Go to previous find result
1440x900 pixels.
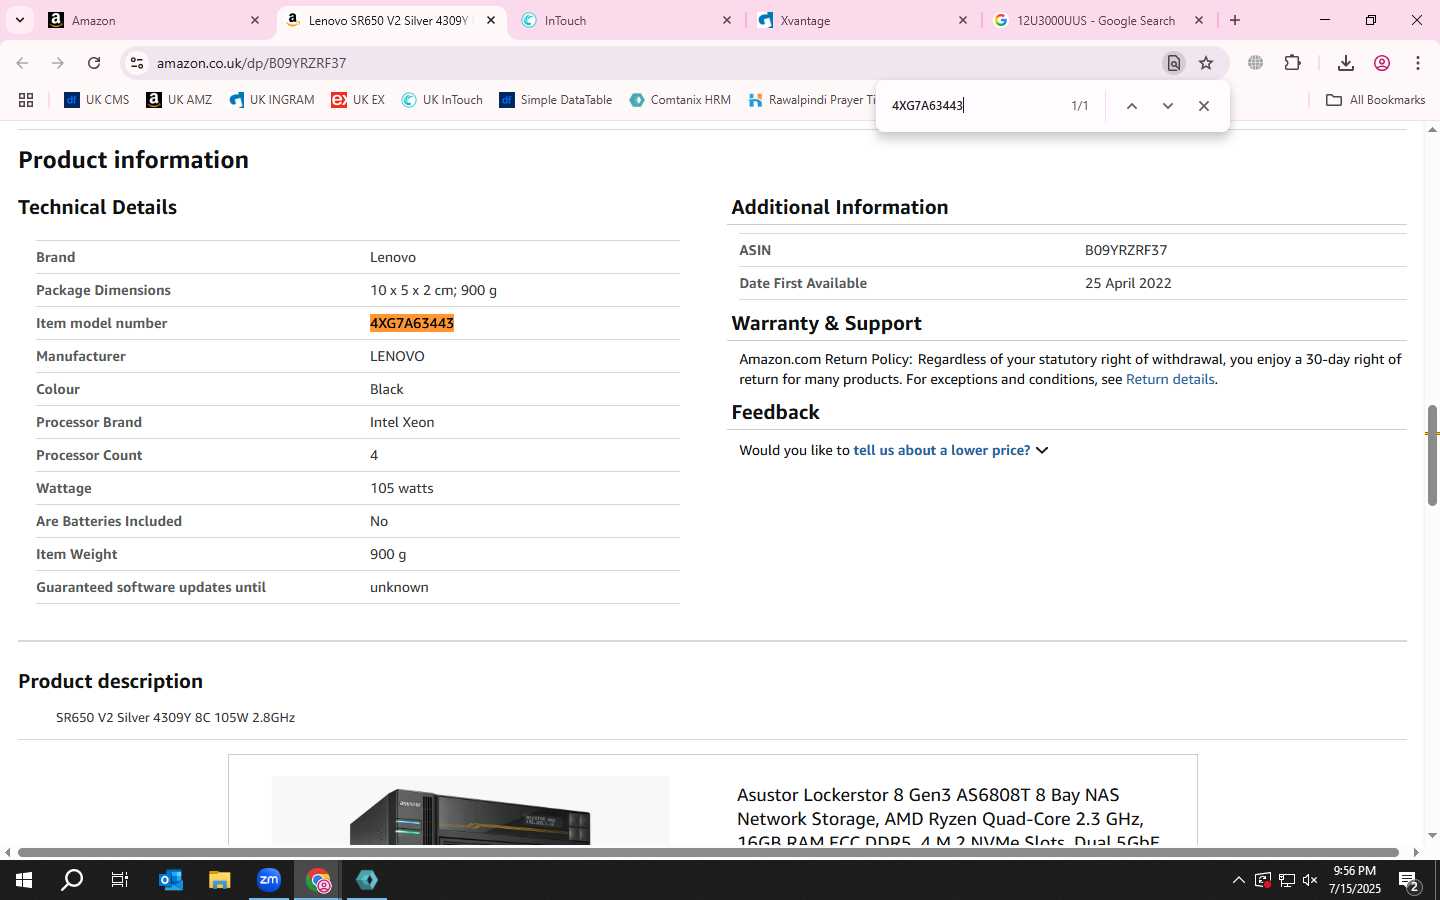tap(1132, 106)
